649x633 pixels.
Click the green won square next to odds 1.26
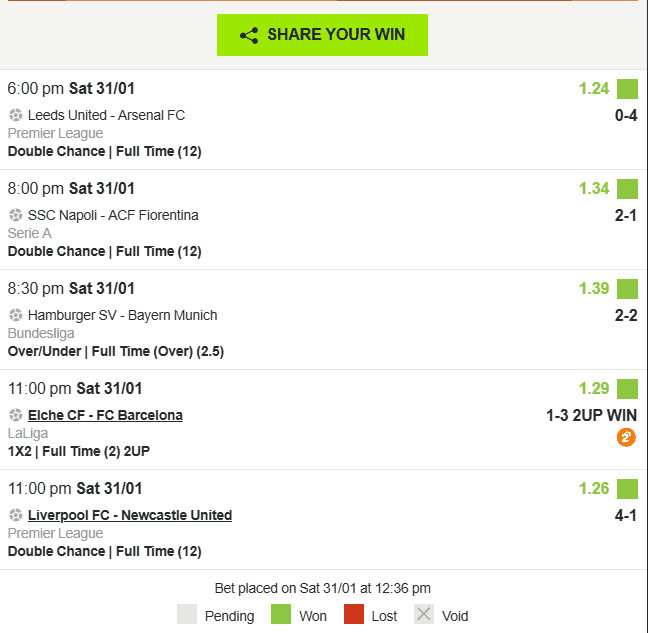[627, 489]
